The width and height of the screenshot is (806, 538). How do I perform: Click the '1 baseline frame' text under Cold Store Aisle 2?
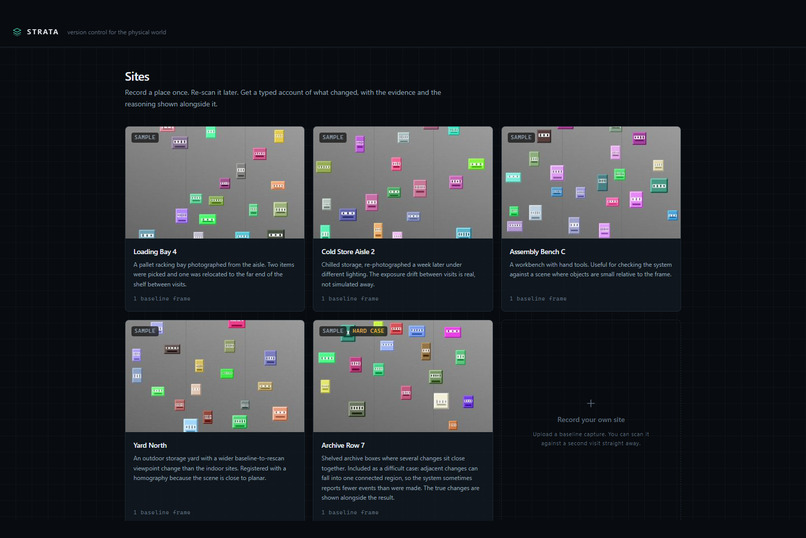(x=350, y=299)
